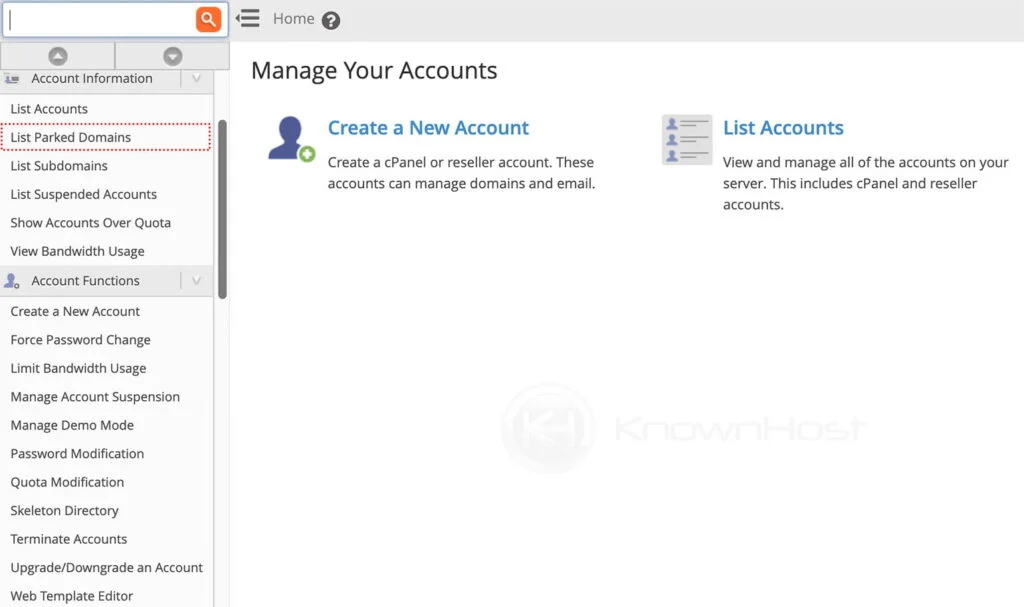Select Quota Modification
Image resolution: width=1024 pixels, height=607 pixels.
[67, 482]
